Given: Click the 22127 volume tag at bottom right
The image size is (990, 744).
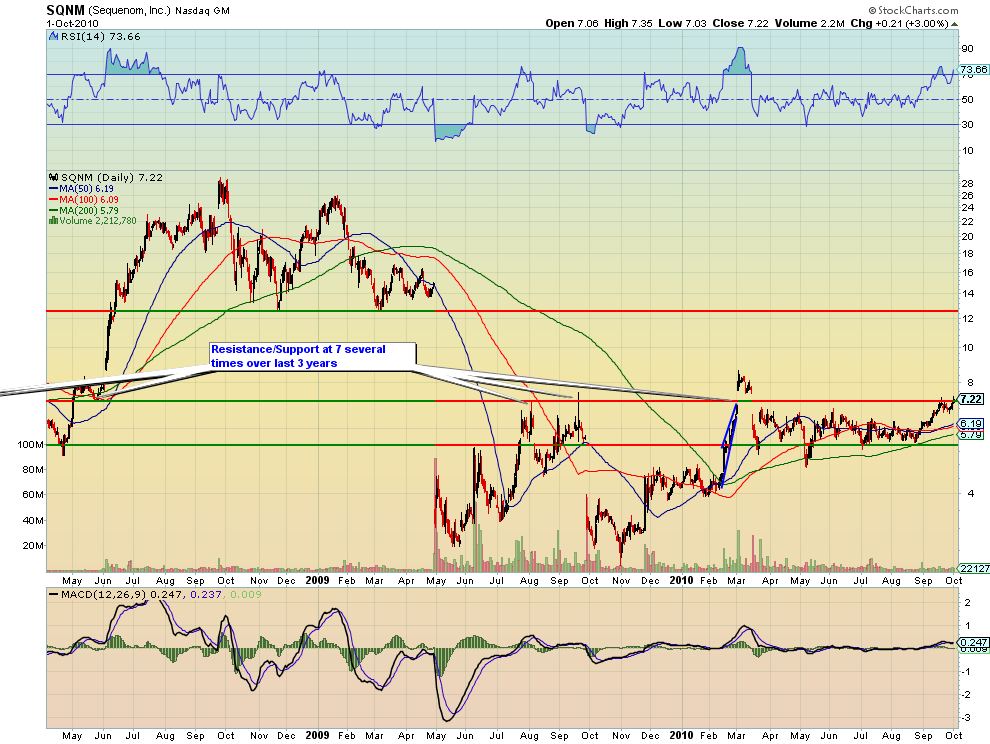Looking at the screenshot, I should click(x=974, y=568).
